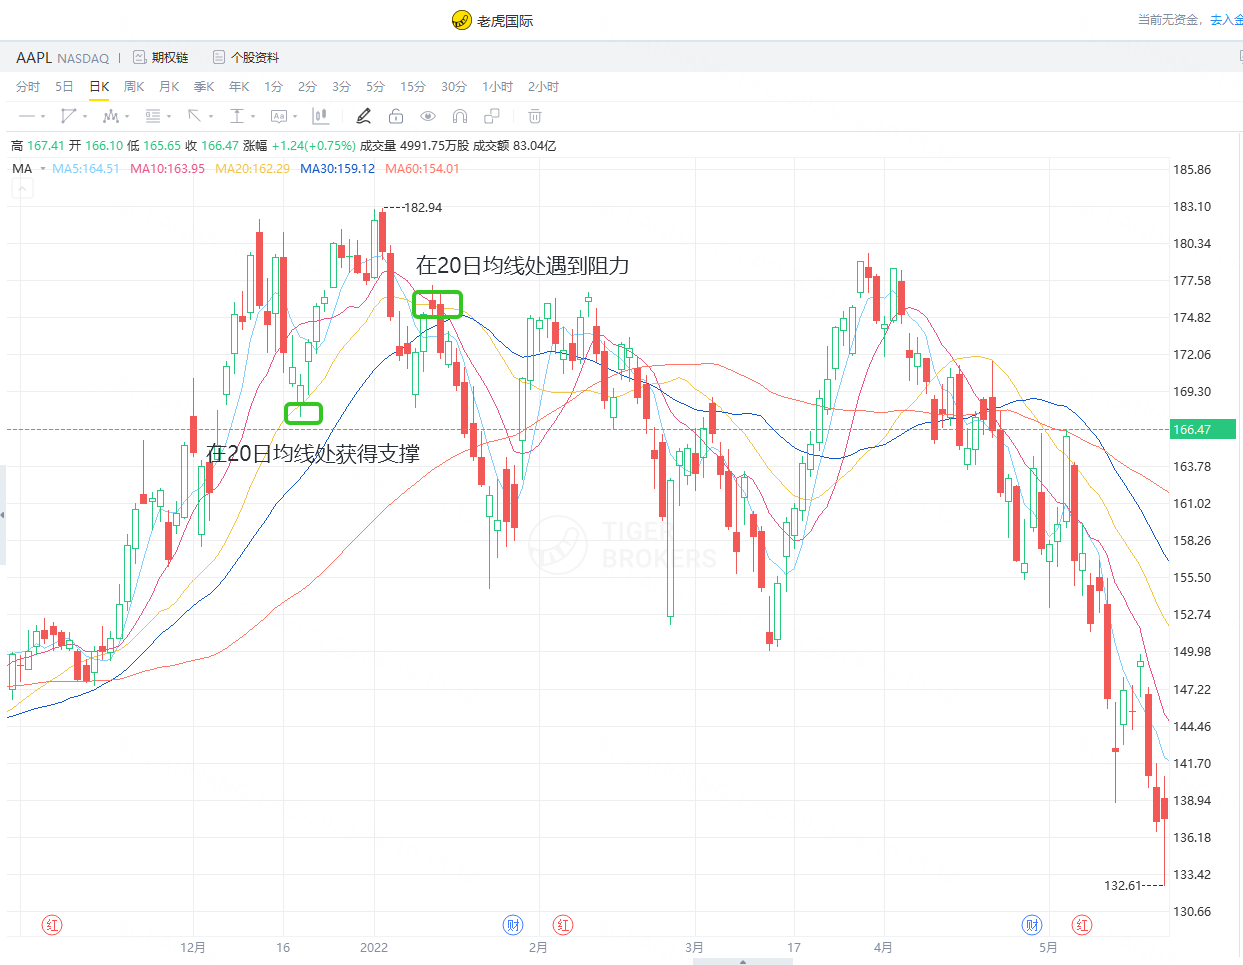Activate the pencil continuous drawing tool

364,116
